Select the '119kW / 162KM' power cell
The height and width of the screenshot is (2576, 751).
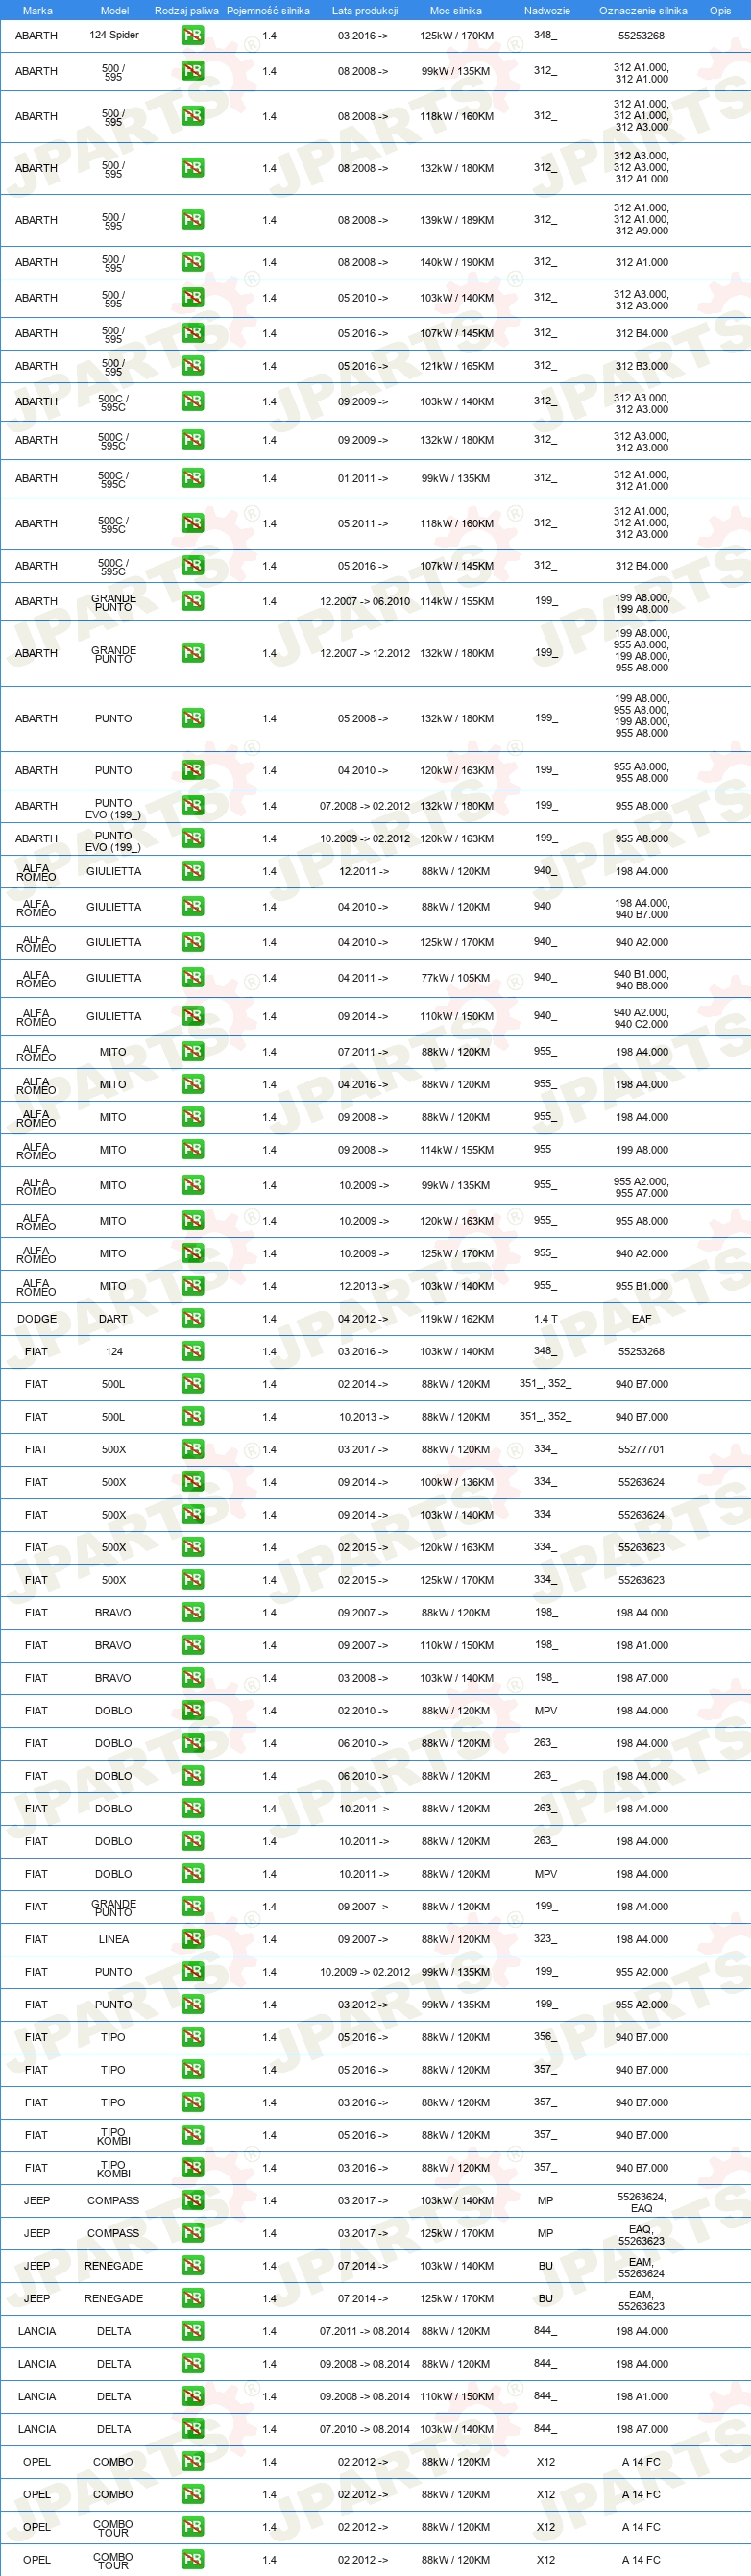(x=456, y=1318)
